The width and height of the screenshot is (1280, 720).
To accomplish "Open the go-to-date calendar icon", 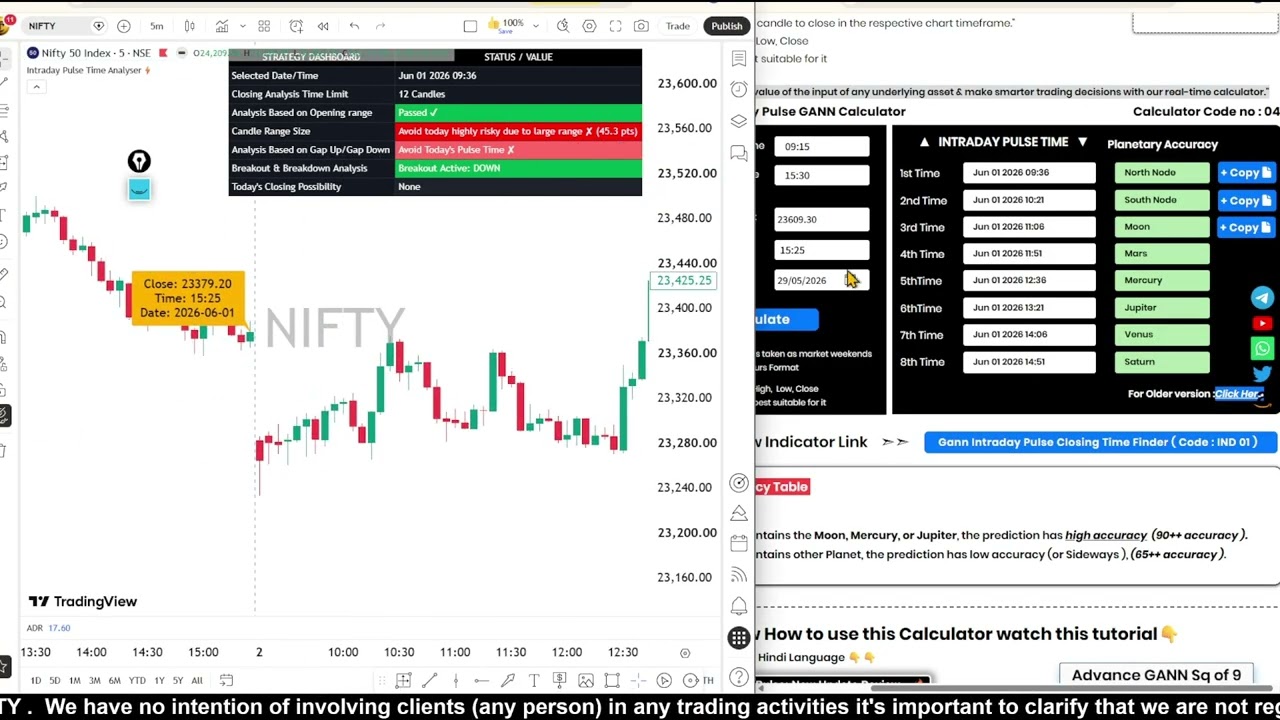I will [x=226, y=681].
